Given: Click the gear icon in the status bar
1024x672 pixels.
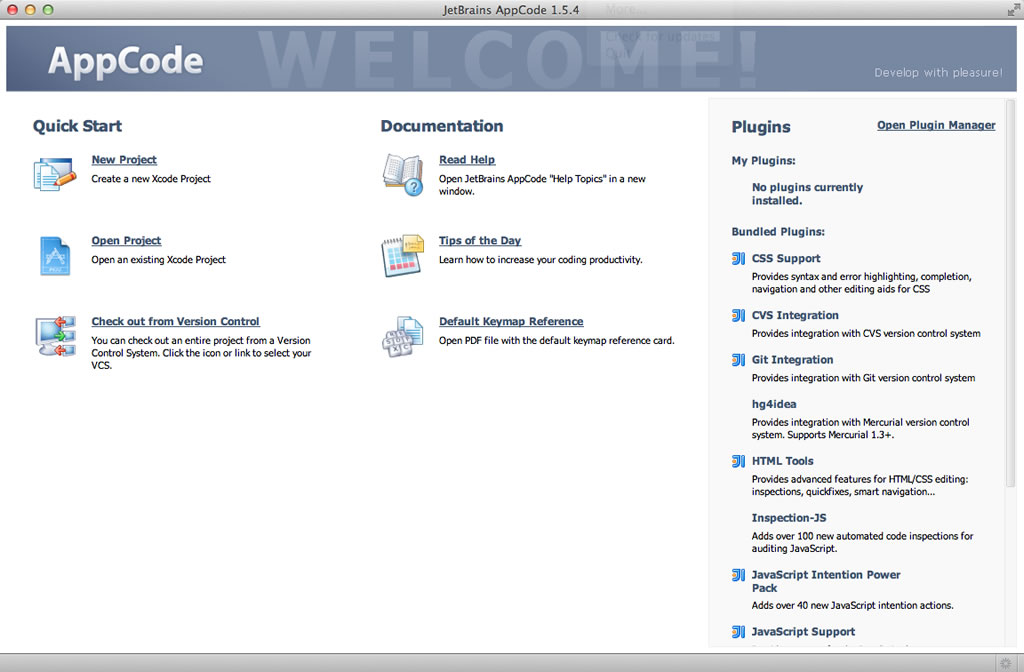Looking at the screenshot, I should point(1005,663).
